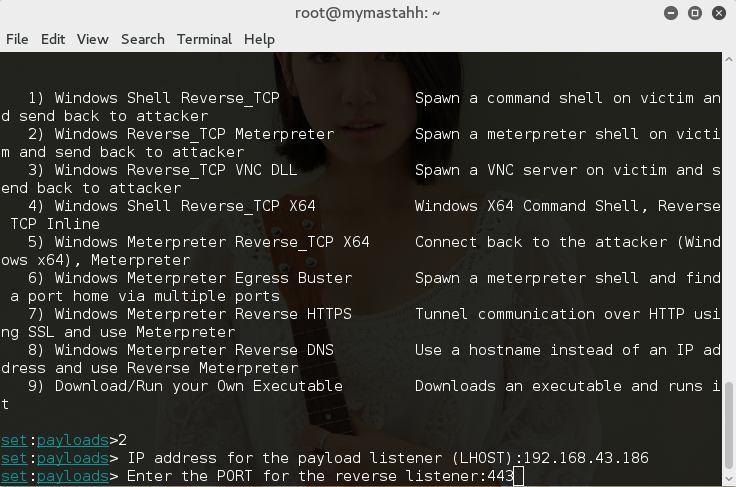Open the View menu
The height and width of the screenshot is (487, 736).
92,39
